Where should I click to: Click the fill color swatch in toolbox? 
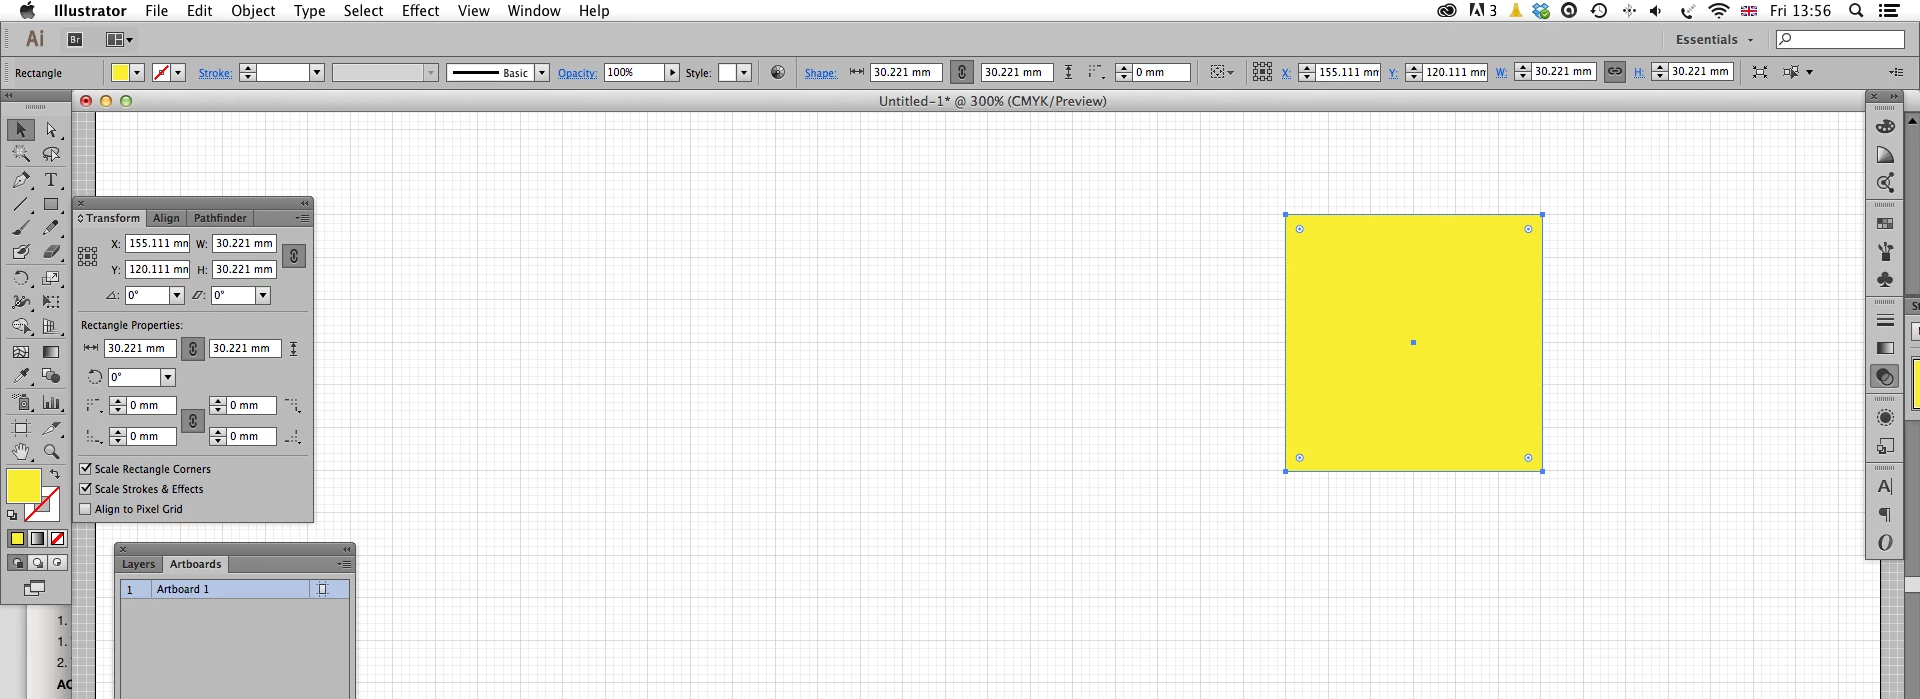23,486
